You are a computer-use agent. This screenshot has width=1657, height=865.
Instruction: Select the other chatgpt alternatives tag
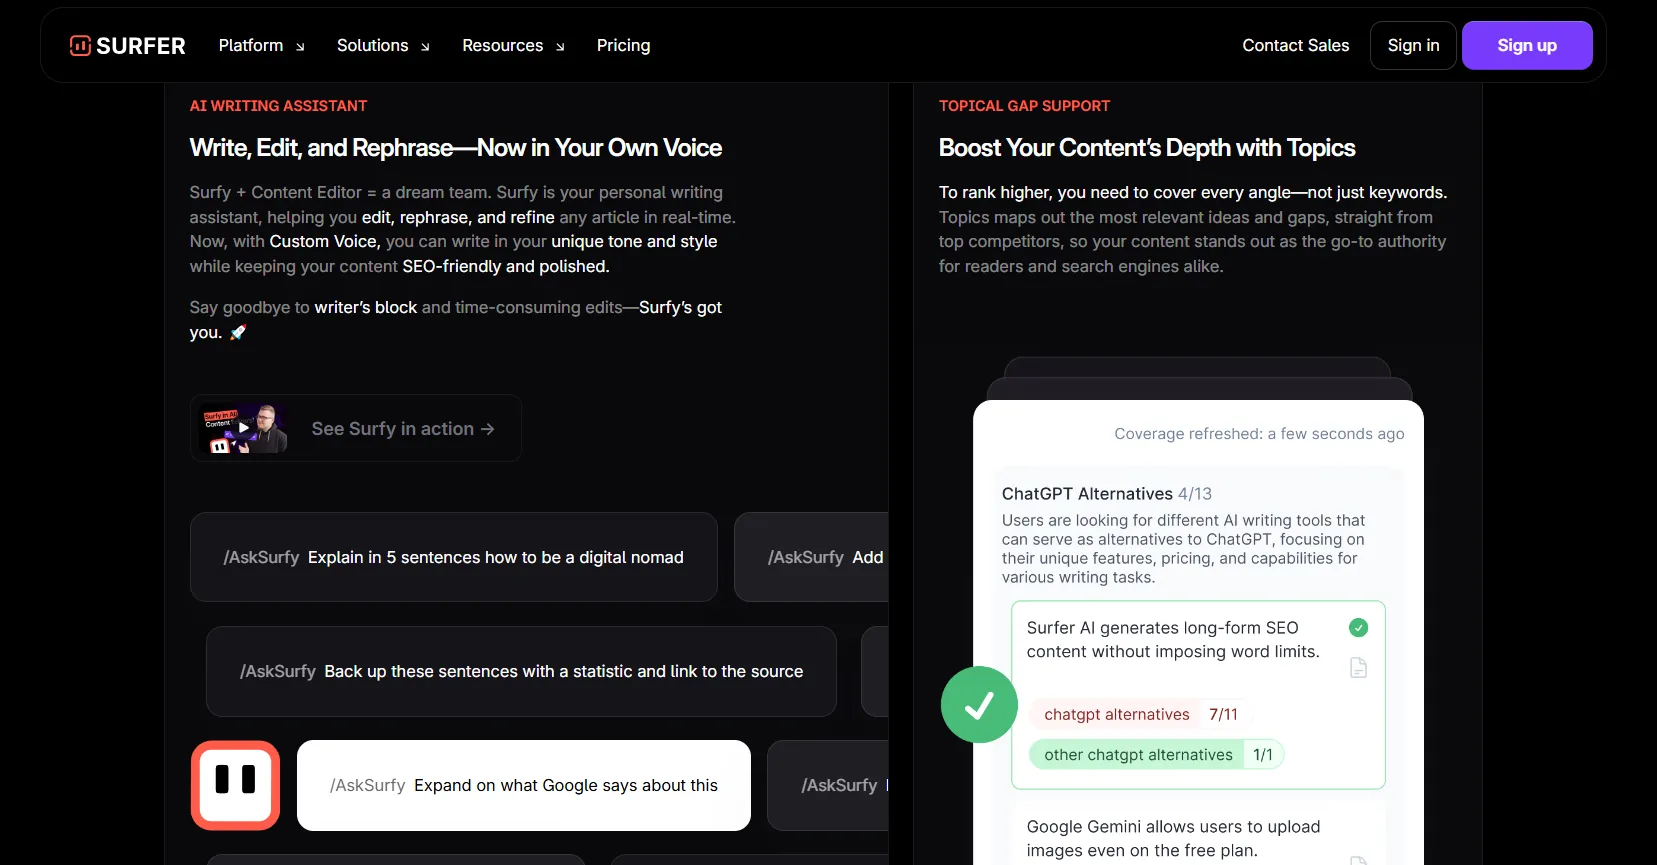pyautogui.click(x=1156, y=755)
